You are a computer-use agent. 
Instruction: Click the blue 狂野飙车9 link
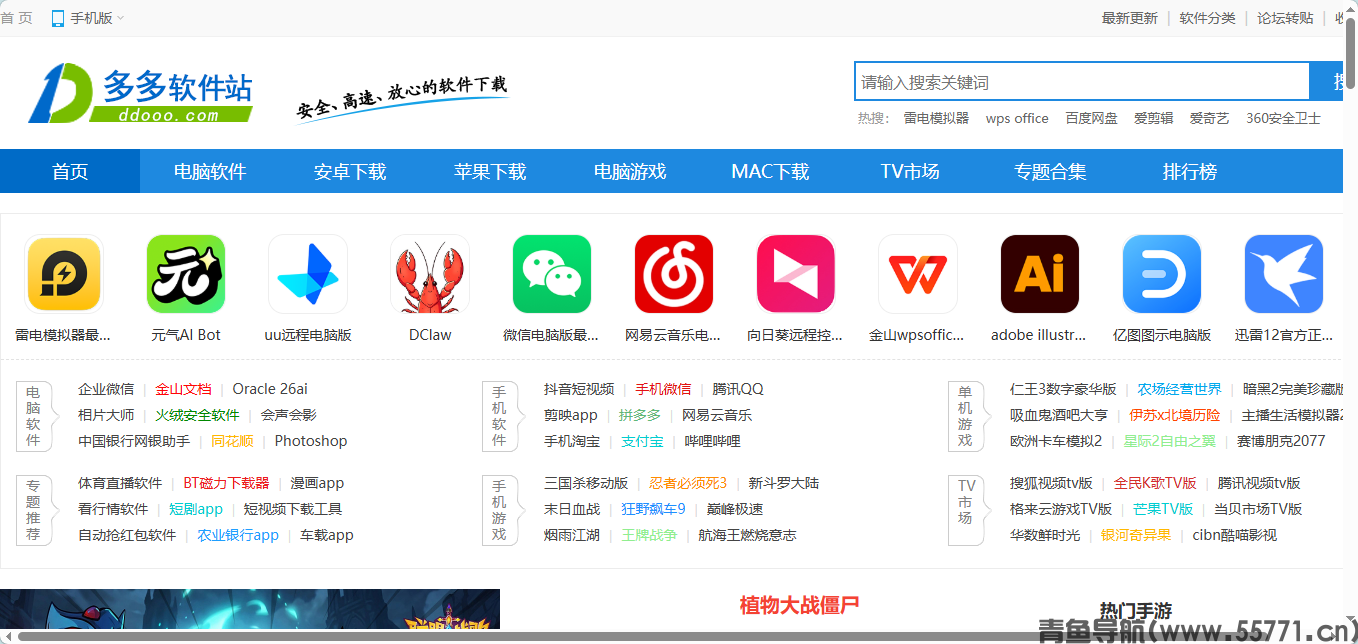coord(653,509)
